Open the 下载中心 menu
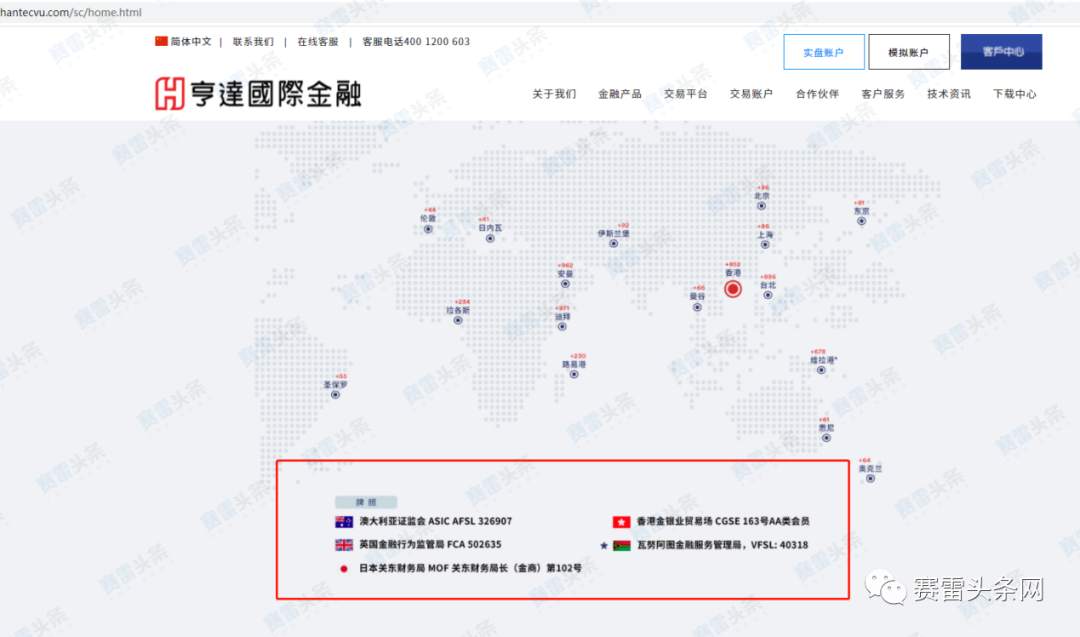This screenshot has width=1080, height=637. (1015, 94)
